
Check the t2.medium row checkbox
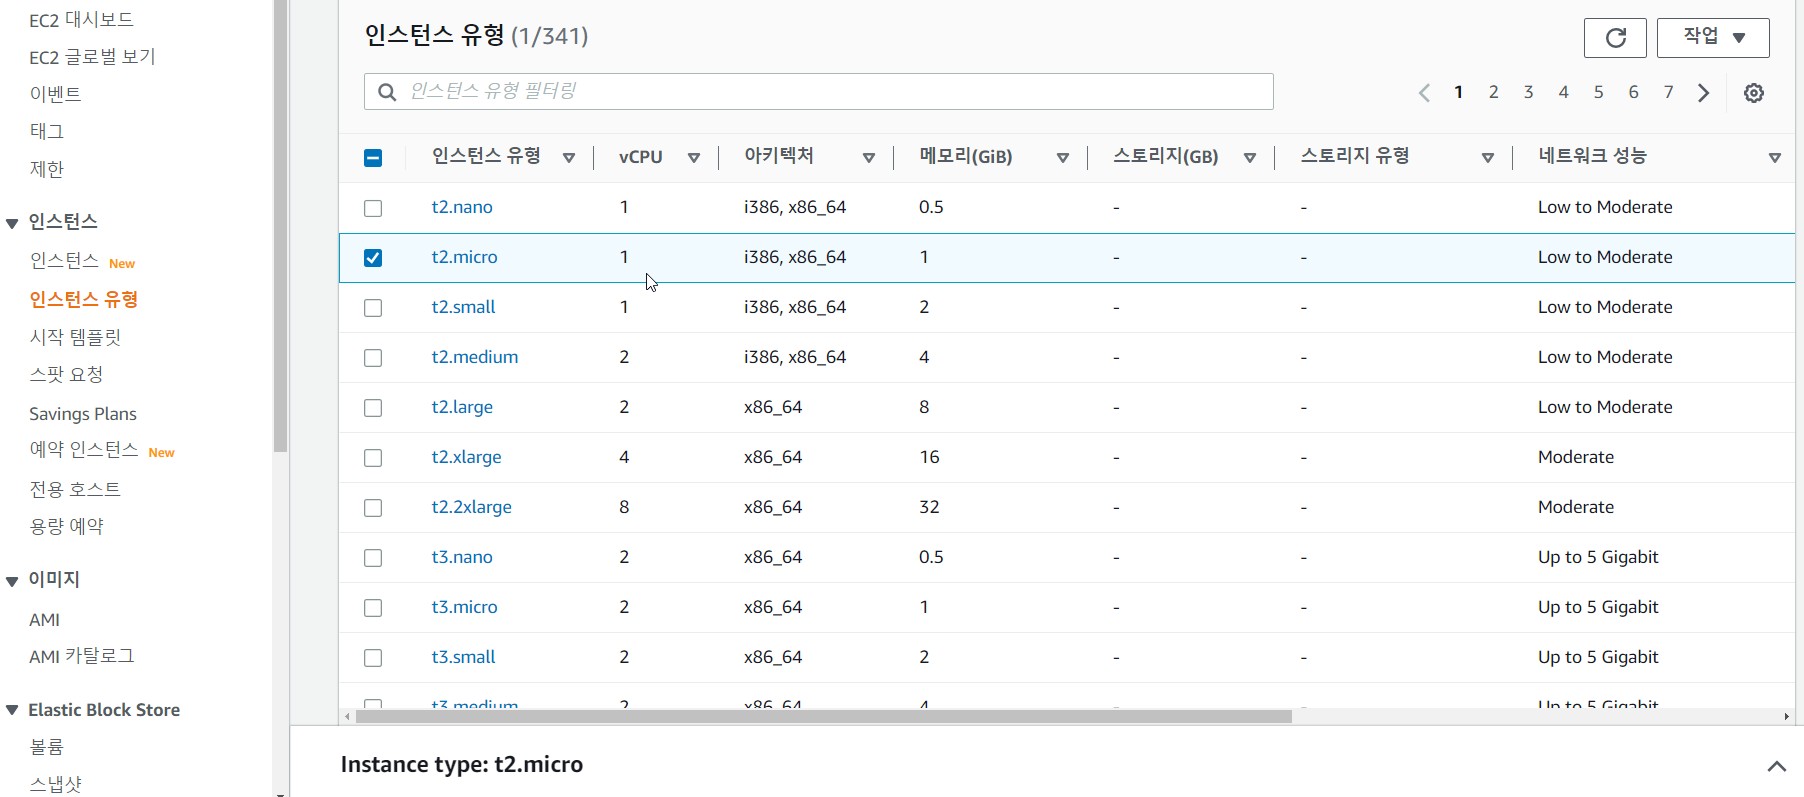click(x=373, y=358)
